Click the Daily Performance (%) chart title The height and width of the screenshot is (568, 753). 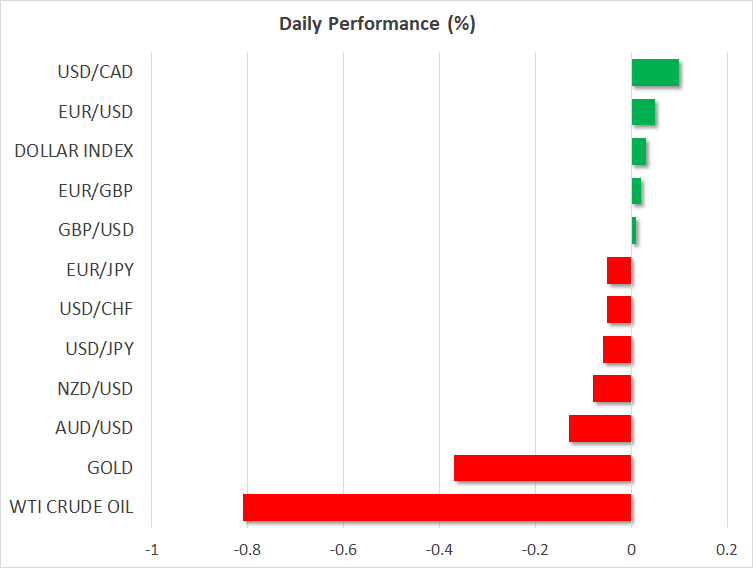point(377,25)
